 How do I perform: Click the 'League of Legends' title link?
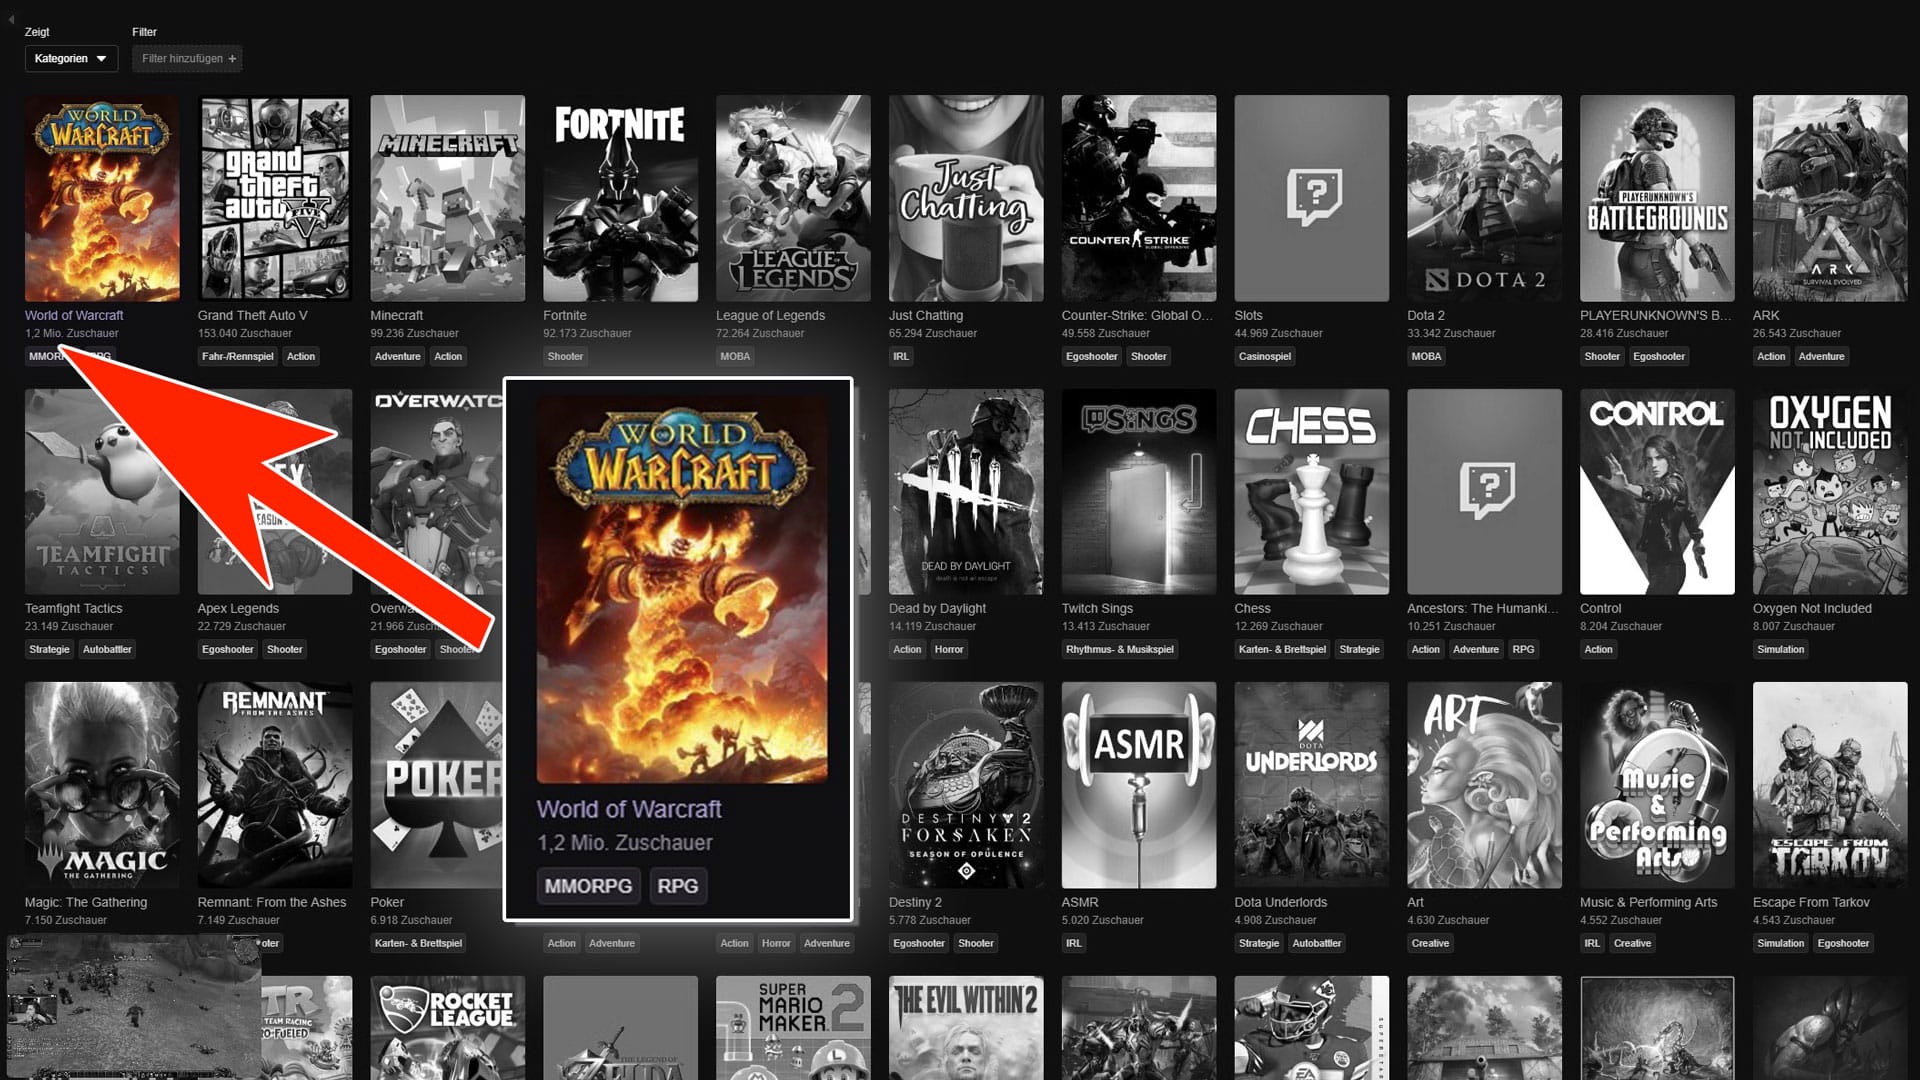coord(771,315)
